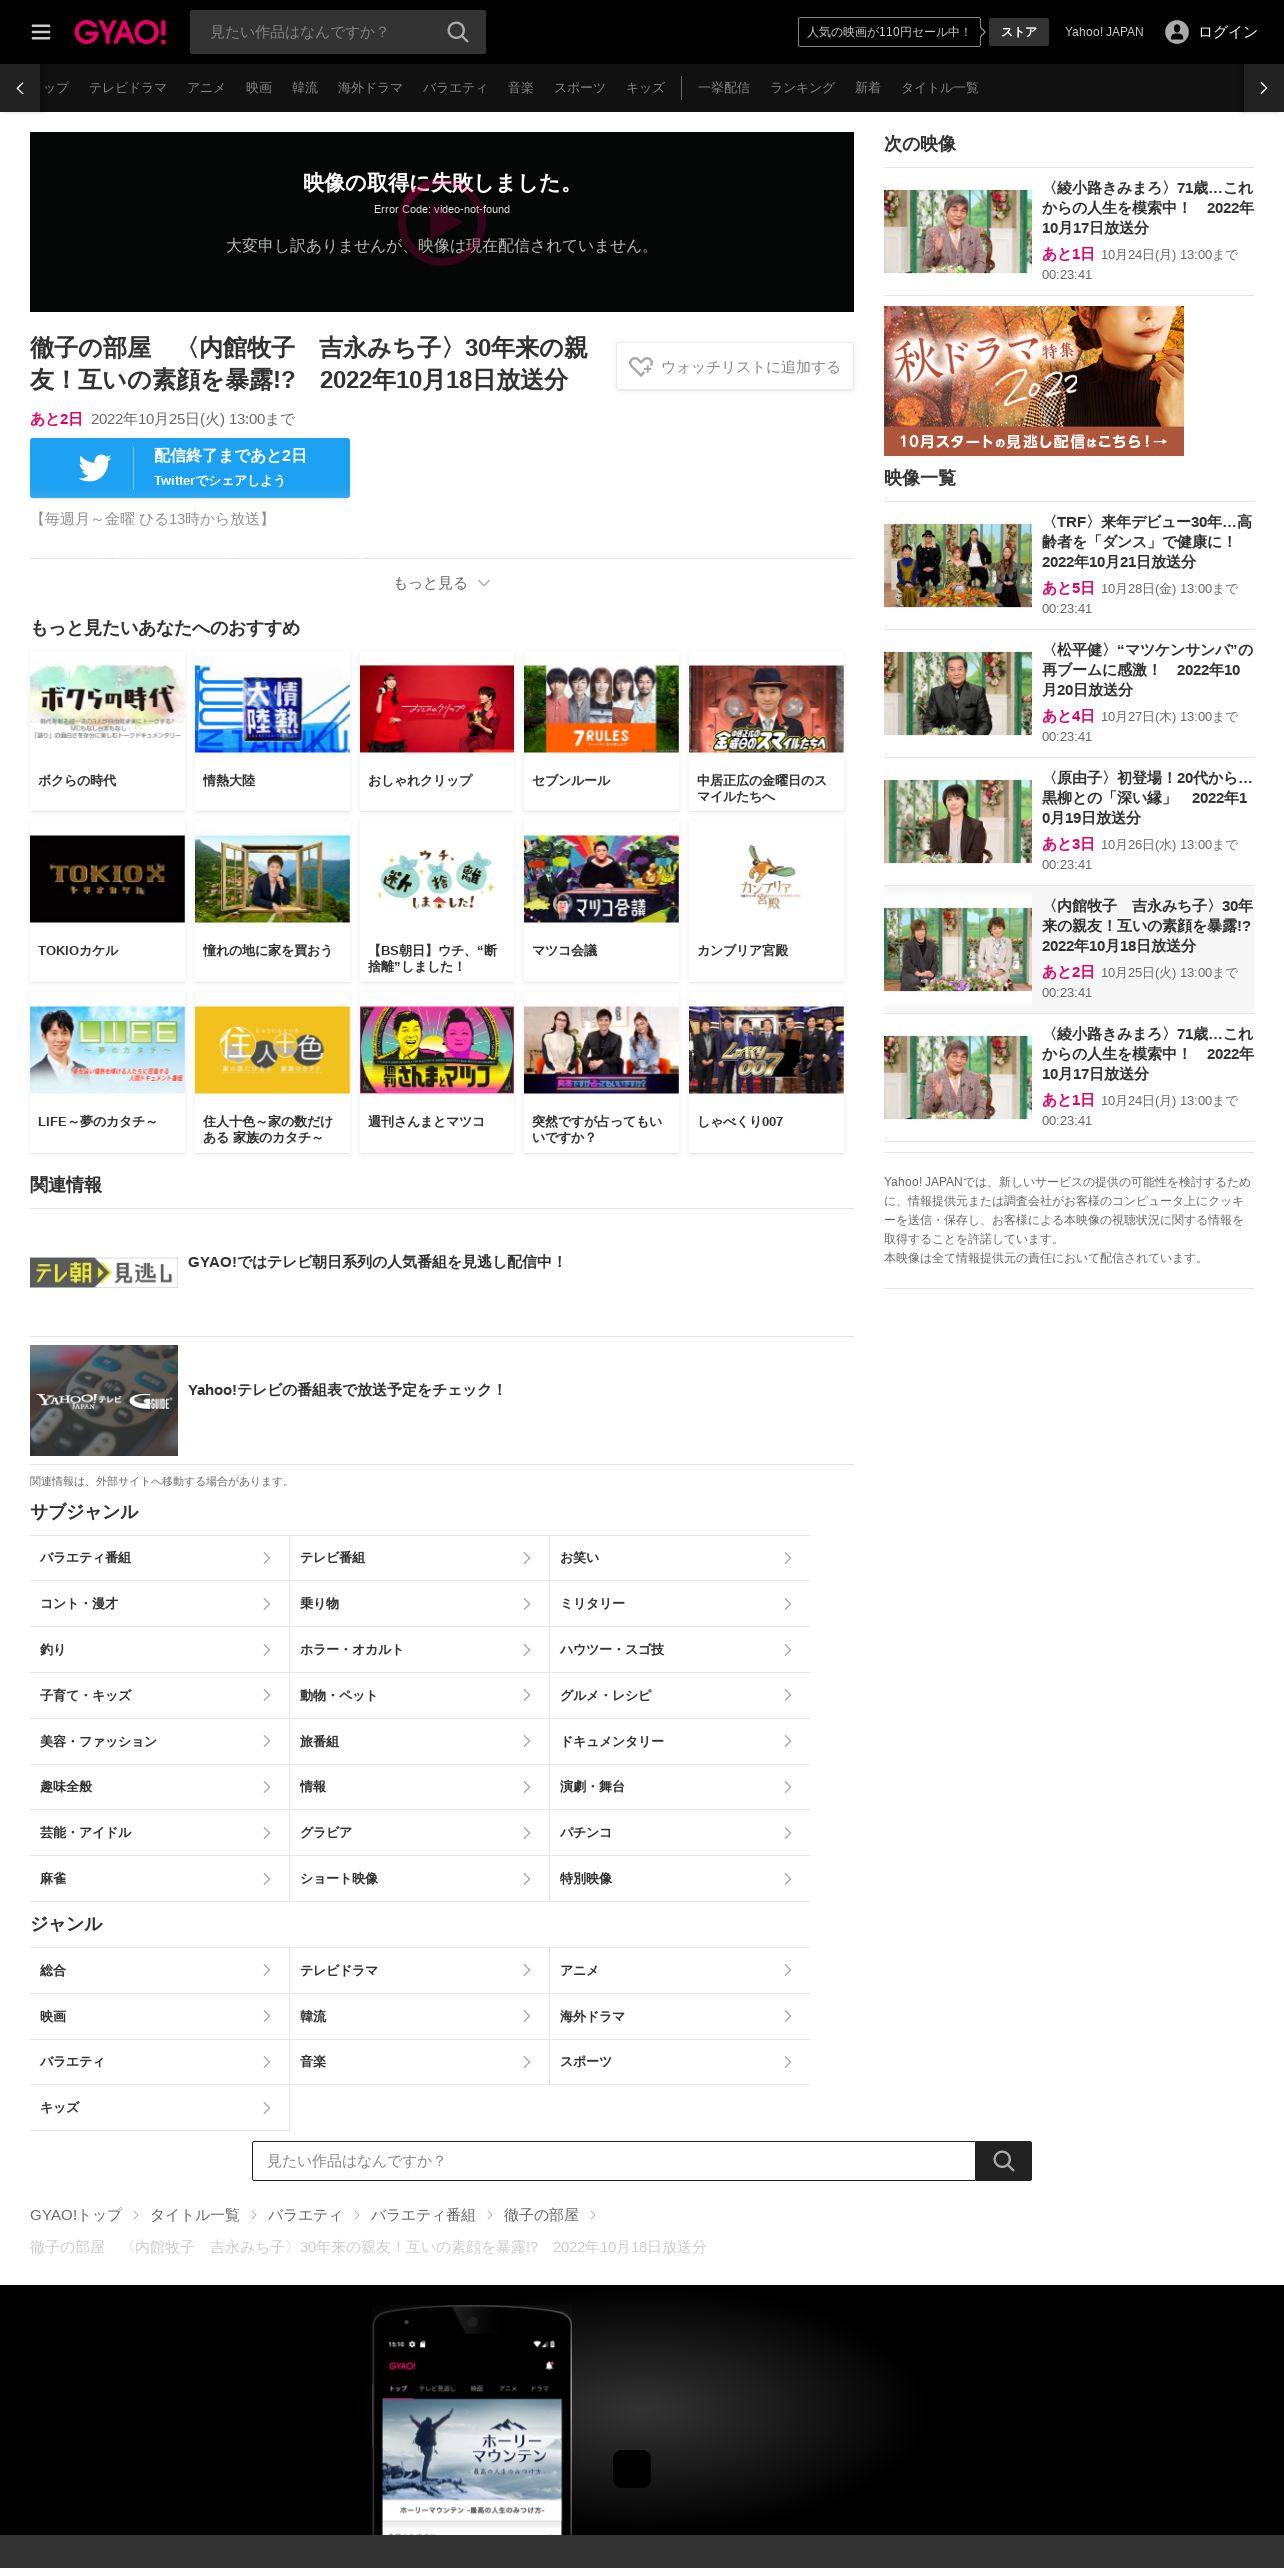This screenshot has height=2568, width=1284.
Task: Open 住人十色 thumbnail
Action: [x=272, y=1050]
